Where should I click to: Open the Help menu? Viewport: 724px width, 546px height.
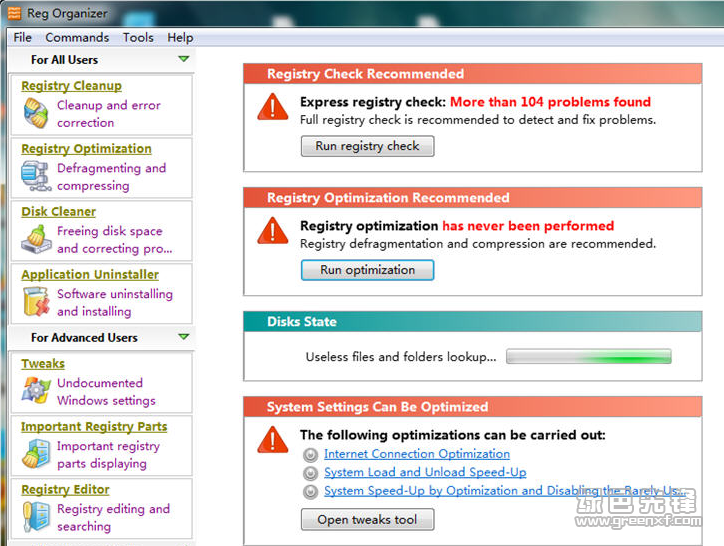[180, 37]
